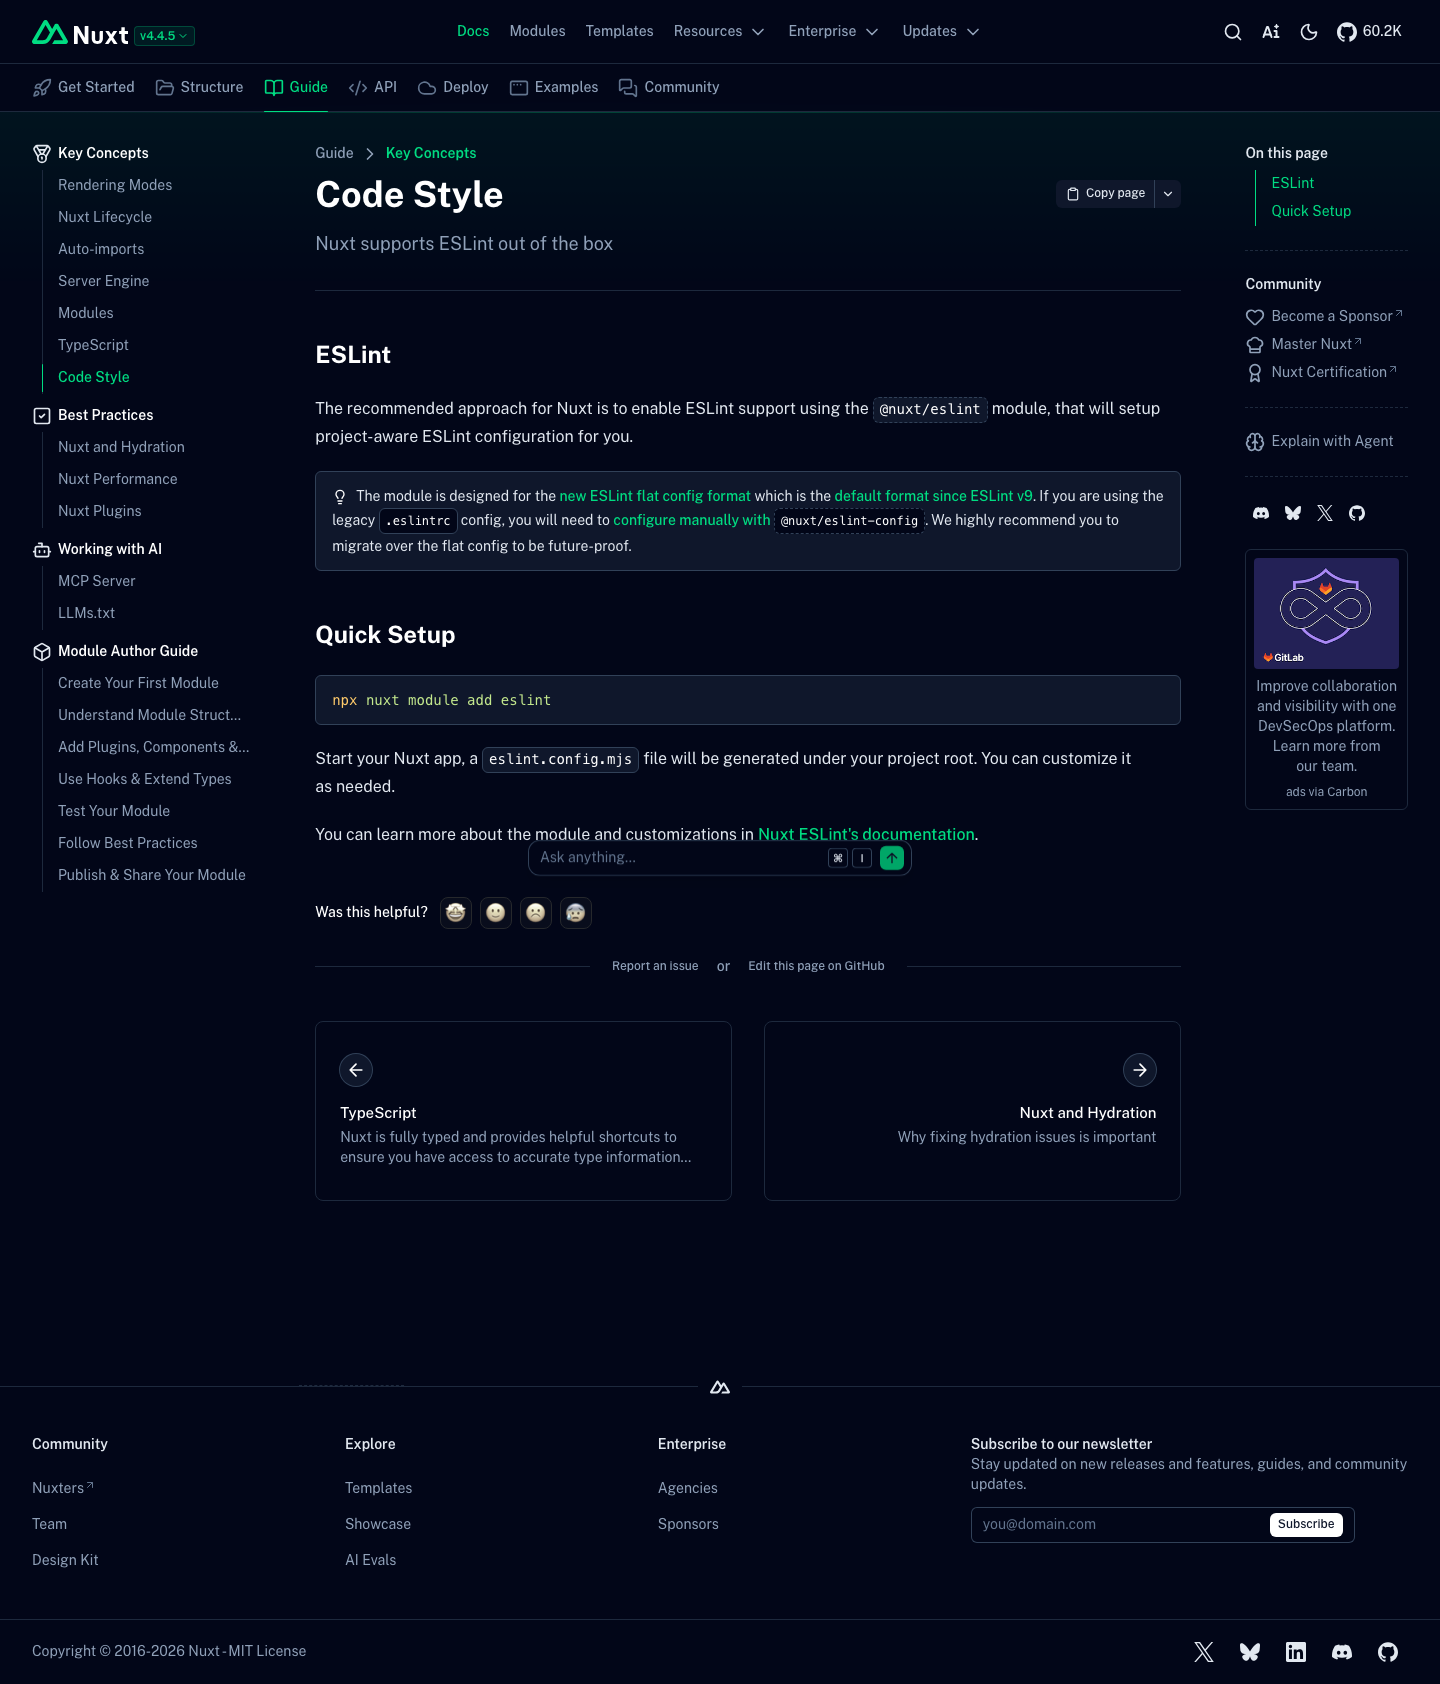The width and height of the screenshot is (1440, 1684).
Task: Open new ESLint flat config format link
Action: pos(655,497)
